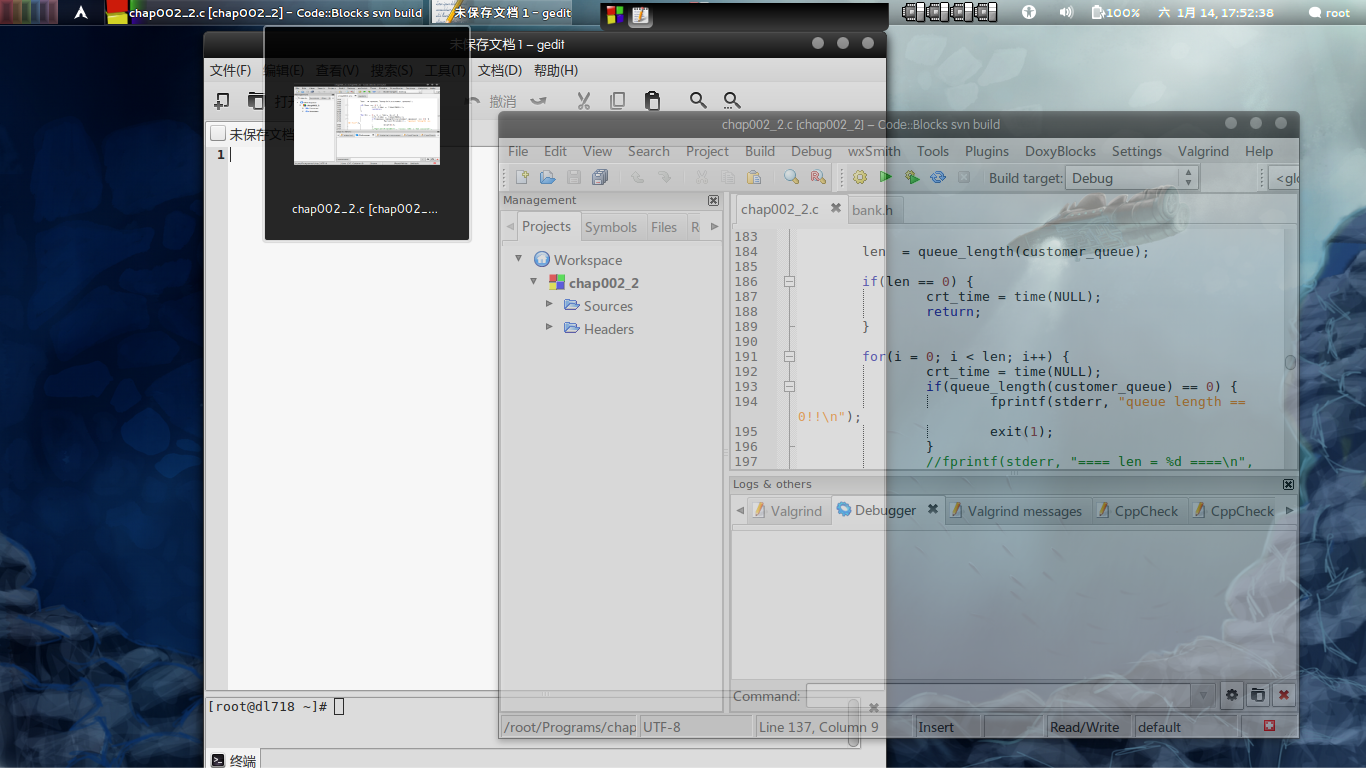1366x768 pixels.
Task: Close the chap002_2.c editor tab
Action: (x=836, y=208)
